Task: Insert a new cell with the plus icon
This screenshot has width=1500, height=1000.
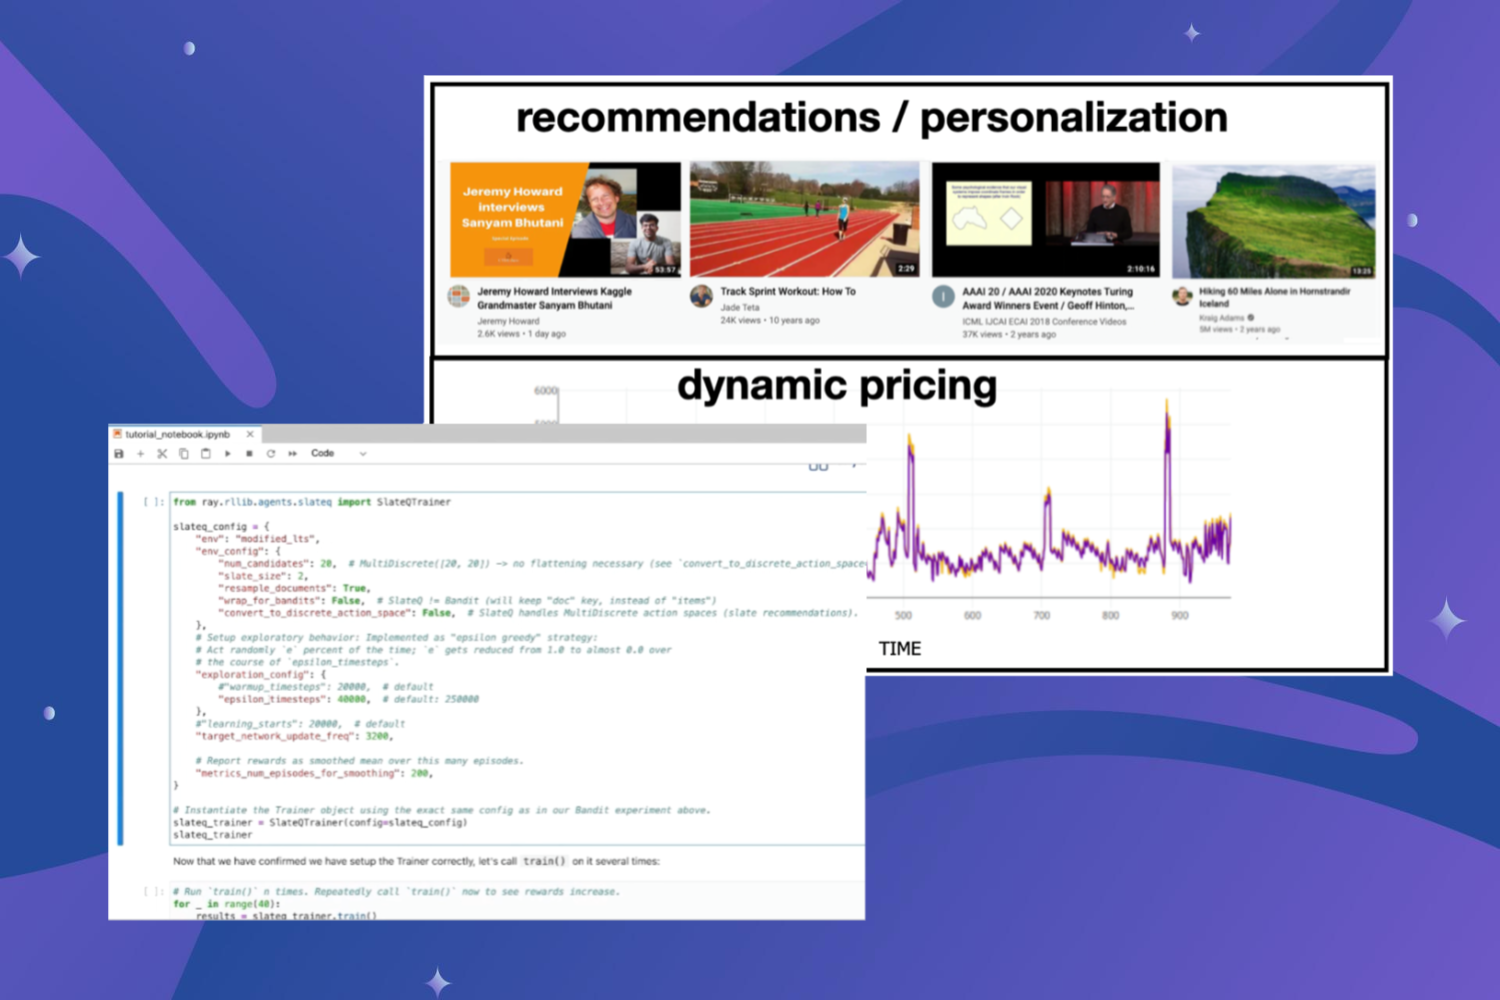Action: coord(141,453)
